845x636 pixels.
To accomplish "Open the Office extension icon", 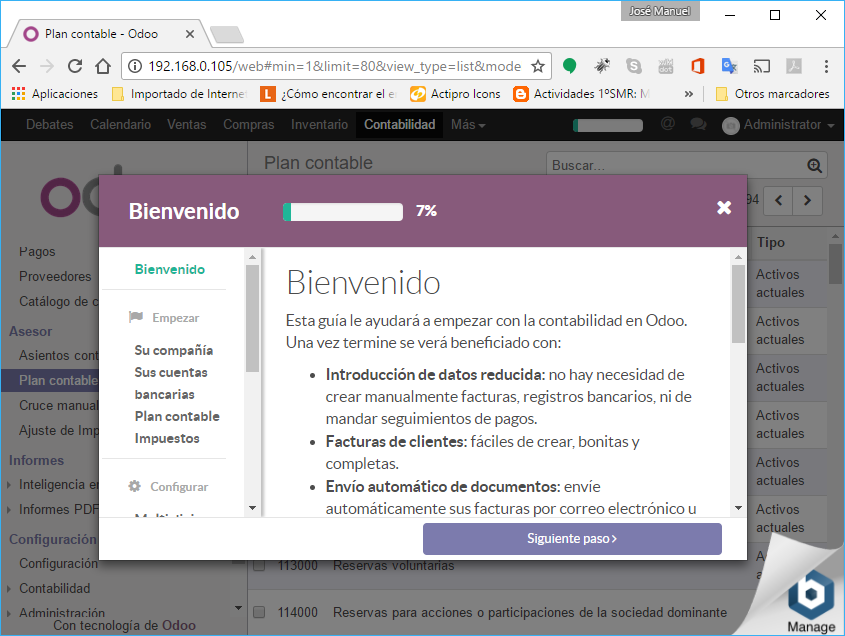I will pos(697,67).
